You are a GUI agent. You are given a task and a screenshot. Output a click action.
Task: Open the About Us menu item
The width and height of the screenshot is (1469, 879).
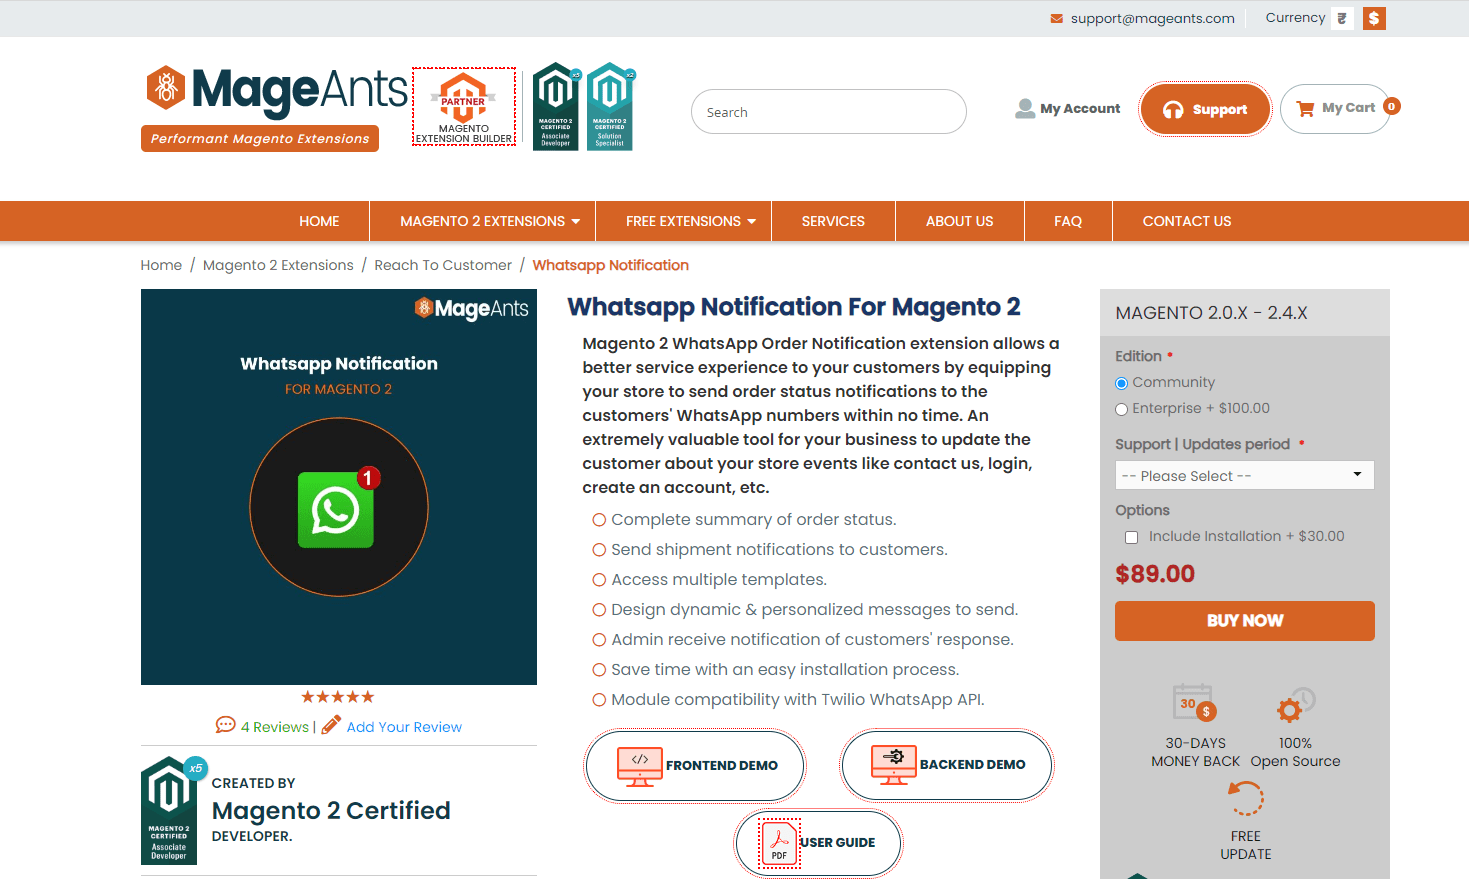[x=959, y=221]
